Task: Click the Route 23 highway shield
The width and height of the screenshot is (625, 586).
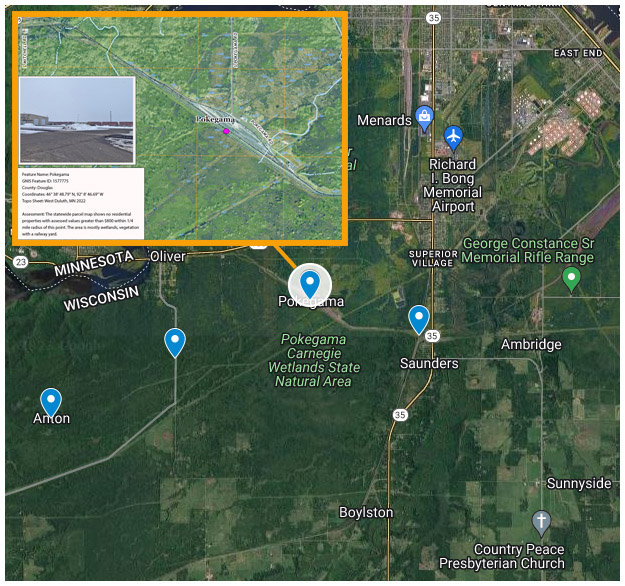Action: click(21, 262)
